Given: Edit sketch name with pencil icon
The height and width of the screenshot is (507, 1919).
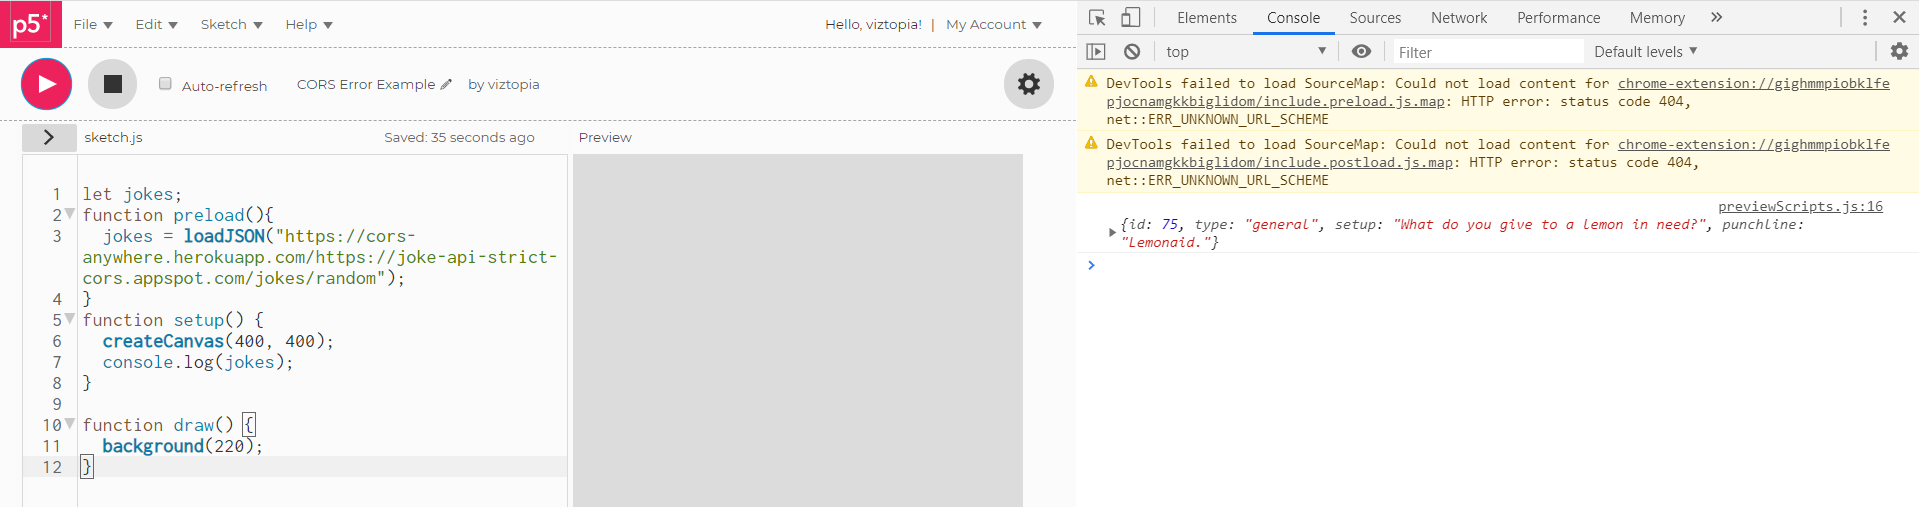Looking at the screenshot, I should coord(446,84).
